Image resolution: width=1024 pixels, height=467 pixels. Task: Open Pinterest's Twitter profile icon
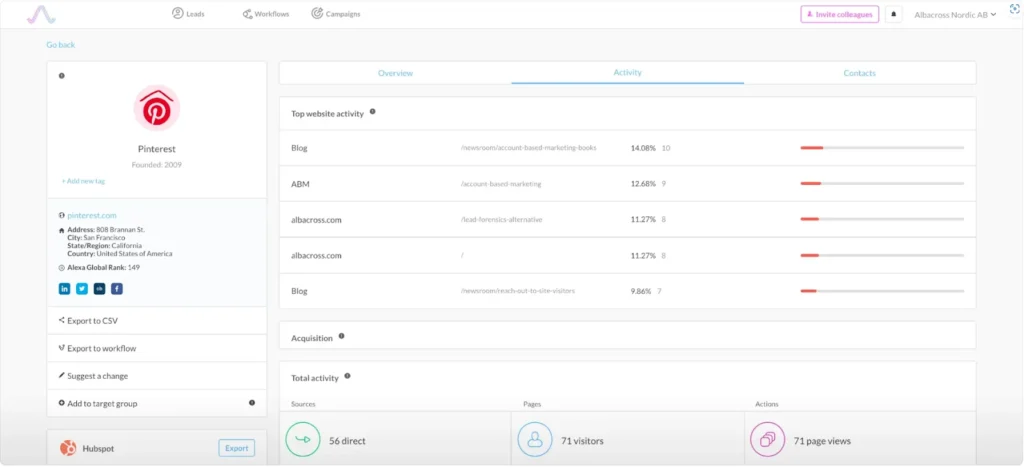(x=82, y=289)
